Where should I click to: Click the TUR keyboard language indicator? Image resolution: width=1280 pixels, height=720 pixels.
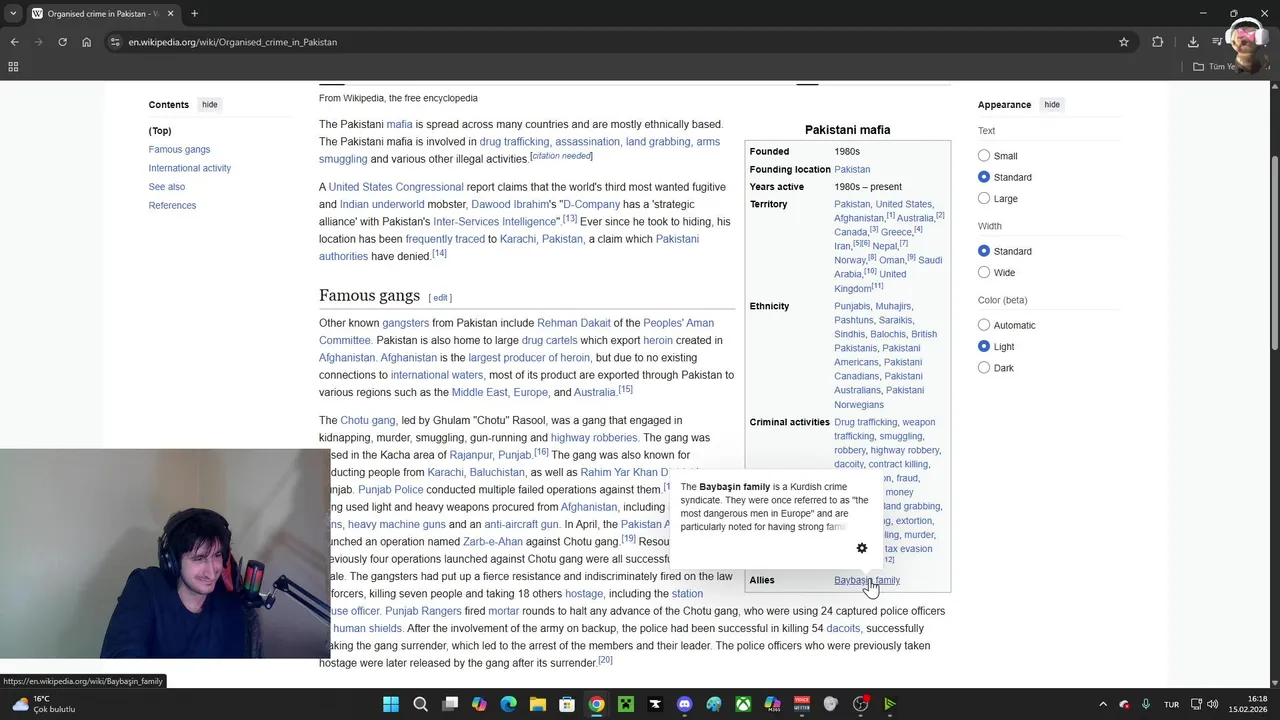point(1171,704)
